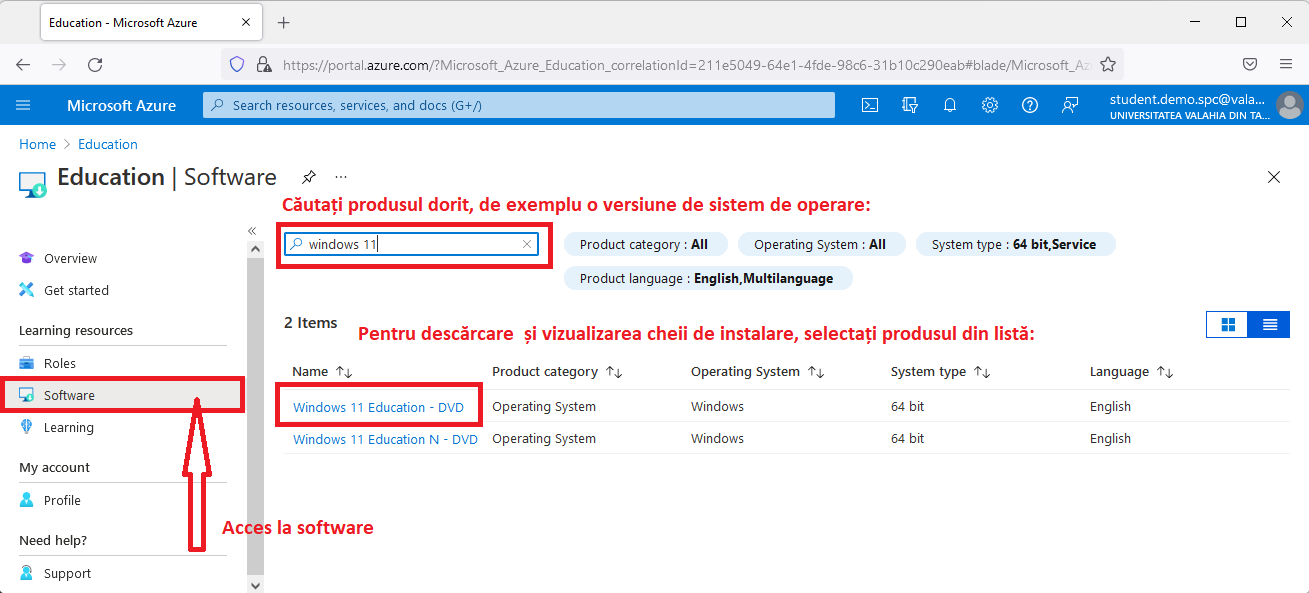
Task: Sort the table by System type
Action: pos(982,372)
